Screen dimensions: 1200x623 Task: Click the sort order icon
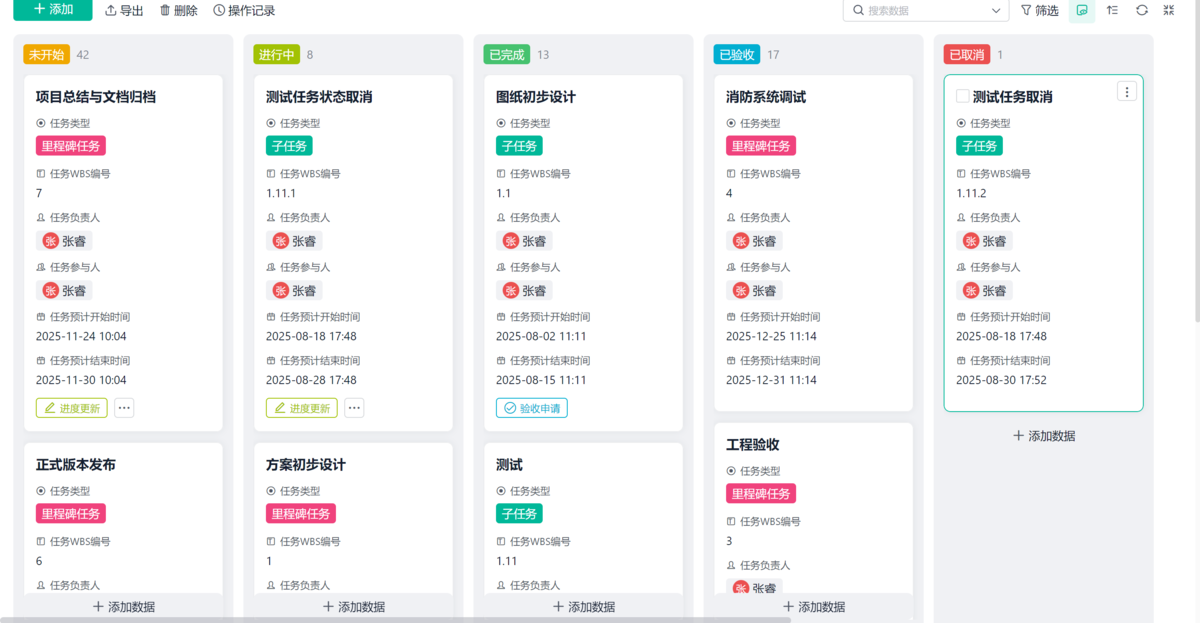(x=1112, y=10)
